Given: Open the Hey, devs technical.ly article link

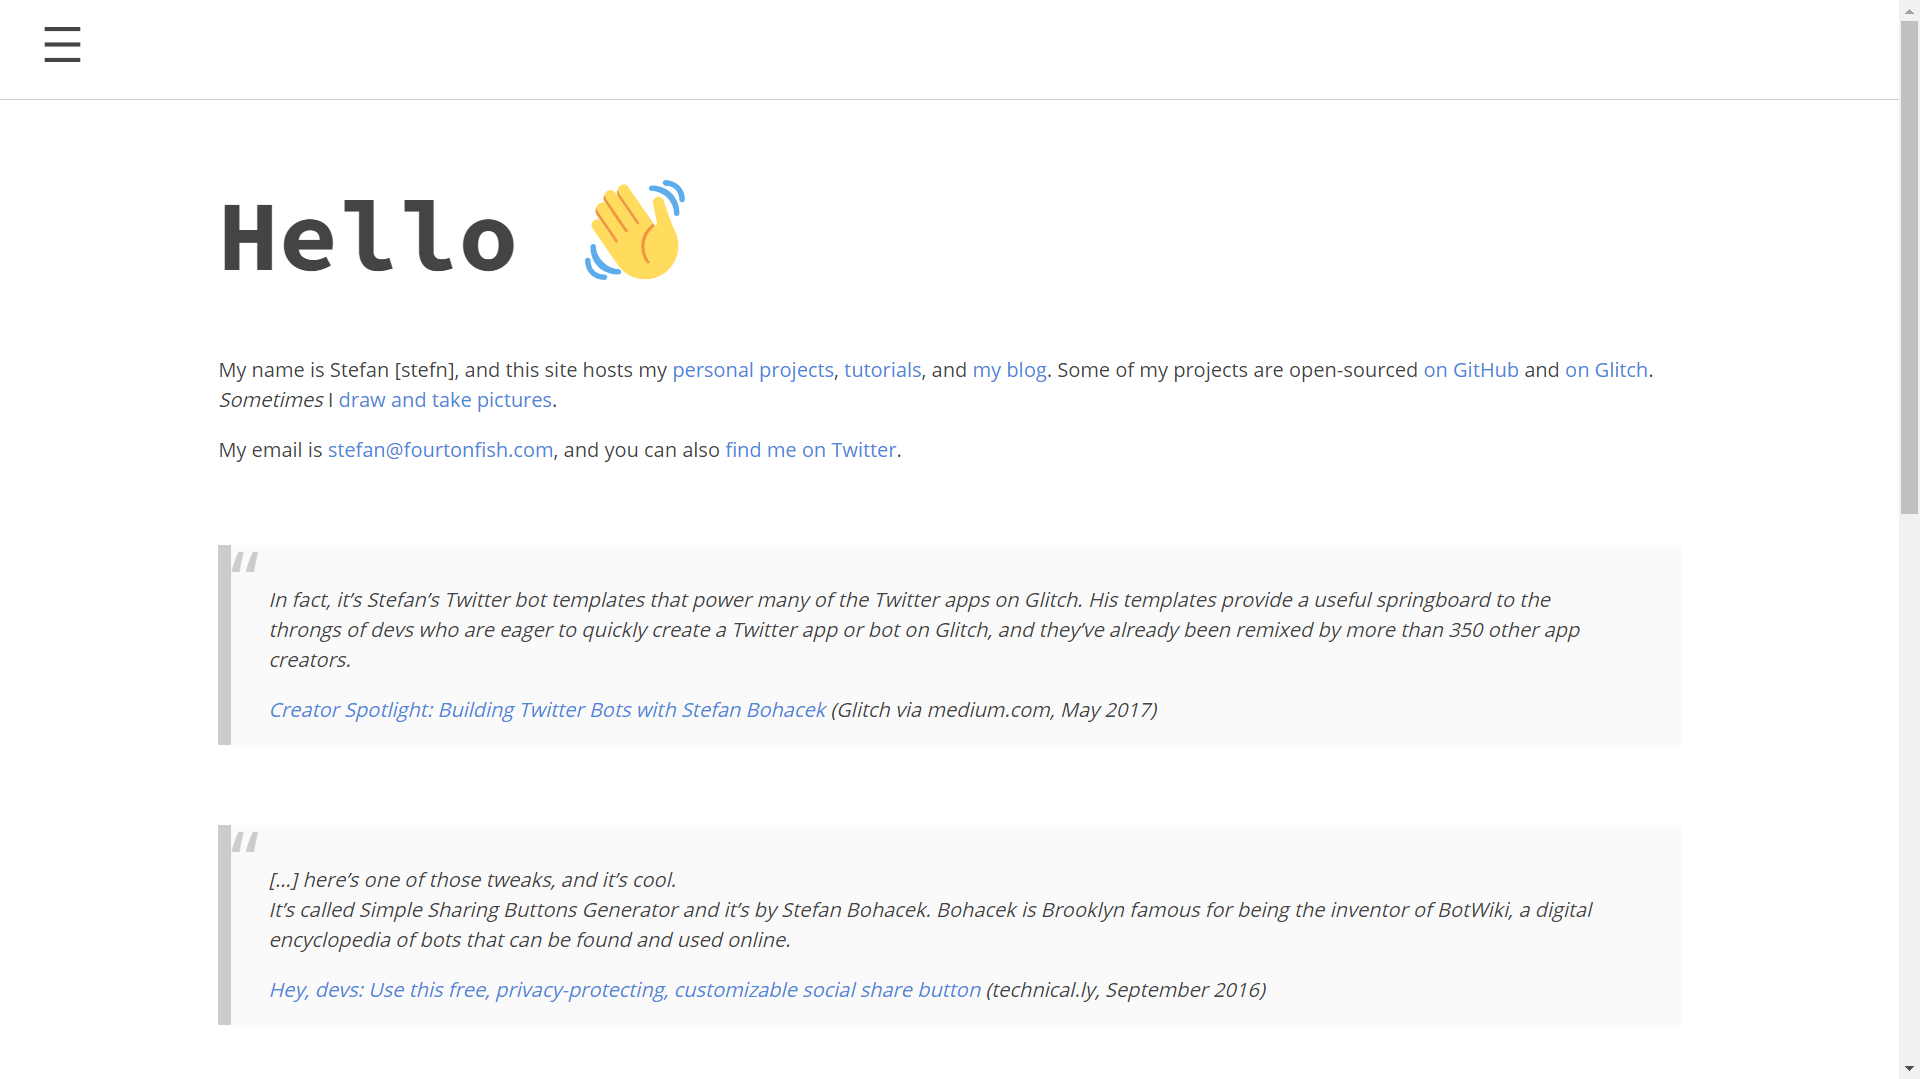Looking at the screenshot, I should tap(625, 990).
